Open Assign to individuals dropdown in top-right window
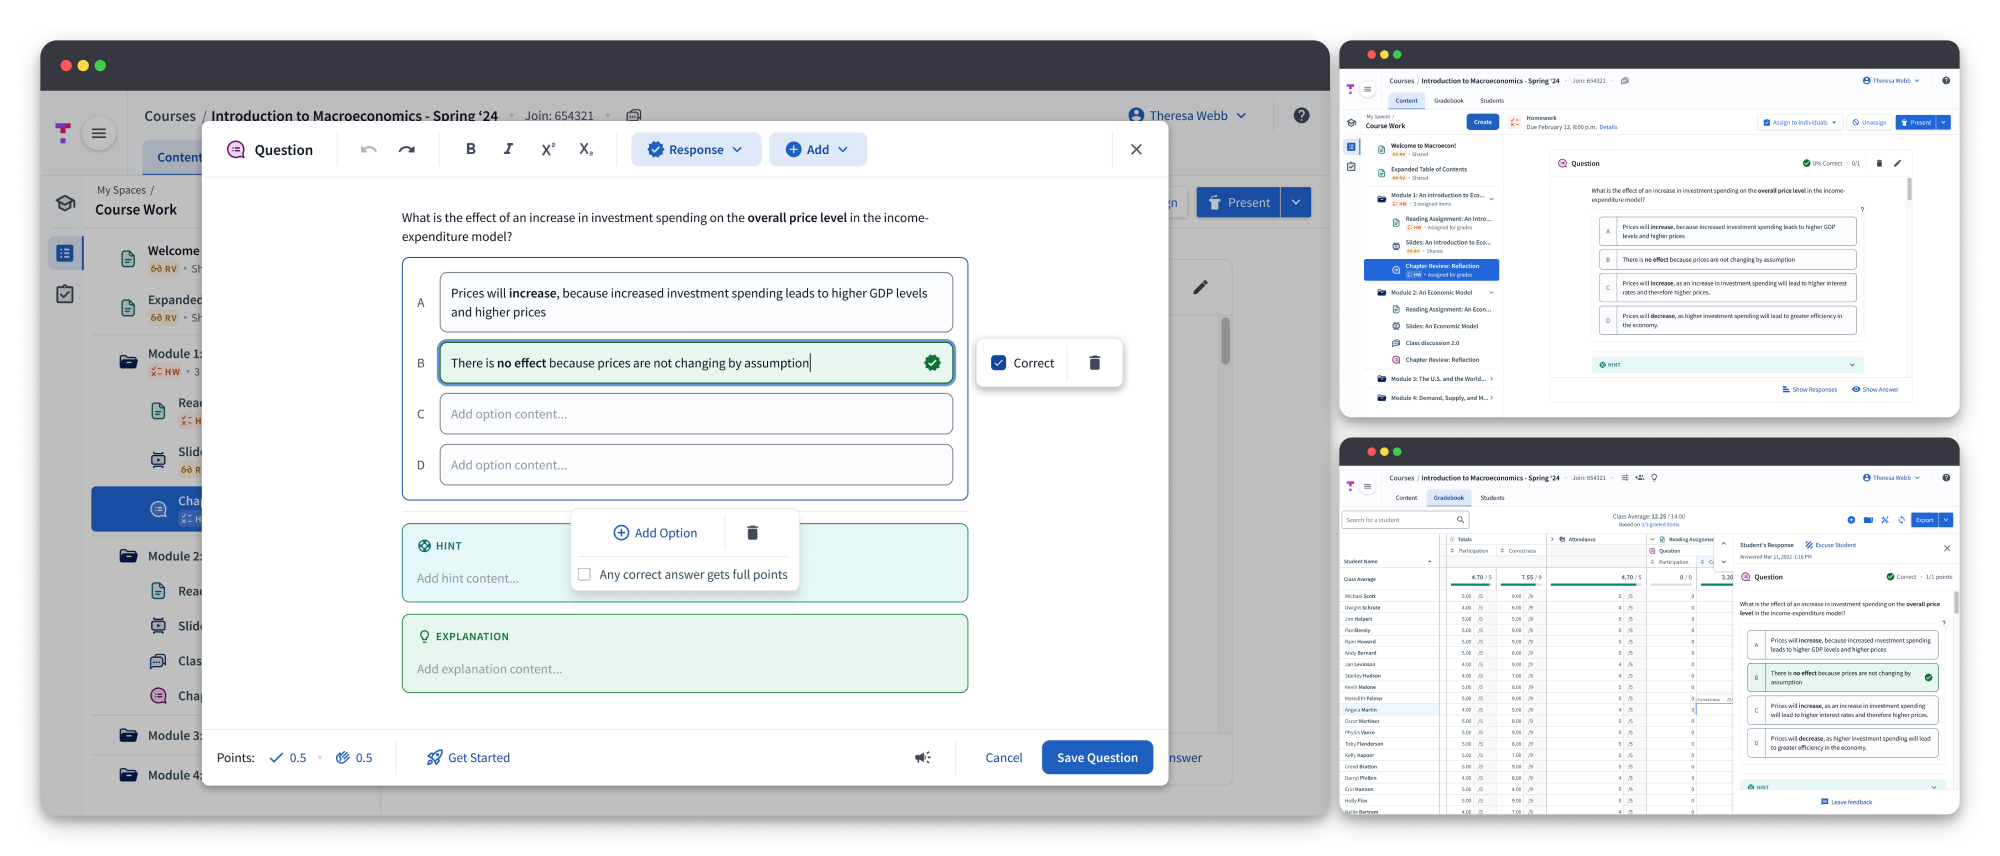The image size is (2000, 856). 1800,122
